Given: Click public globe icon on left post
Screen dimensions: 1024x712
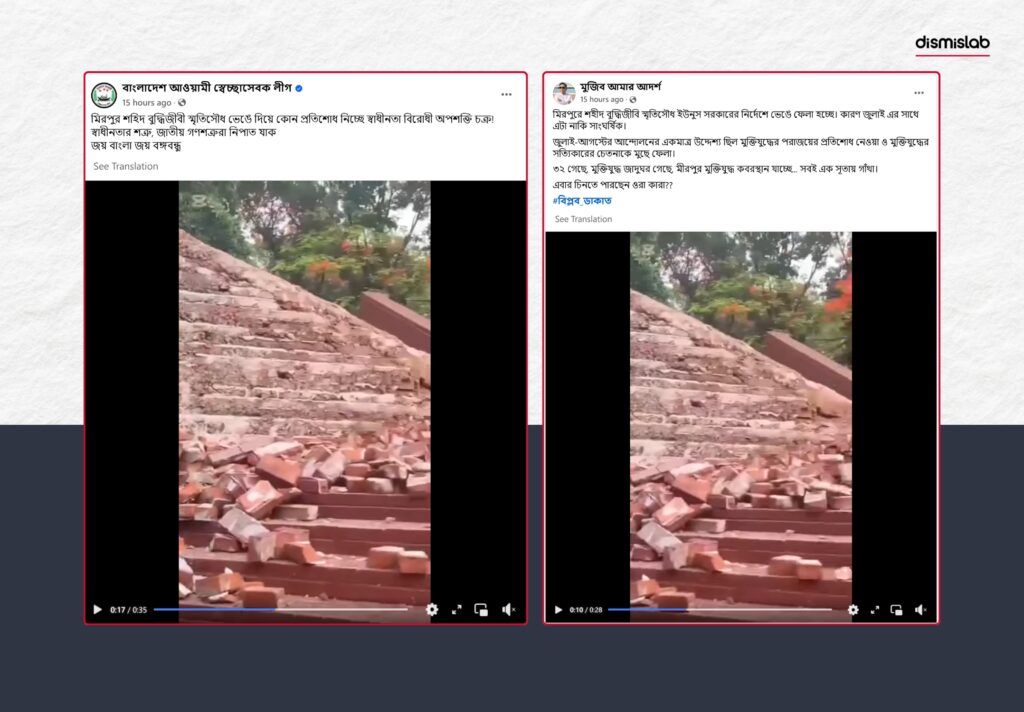Looking at the screenshot, I should point(182,103).
